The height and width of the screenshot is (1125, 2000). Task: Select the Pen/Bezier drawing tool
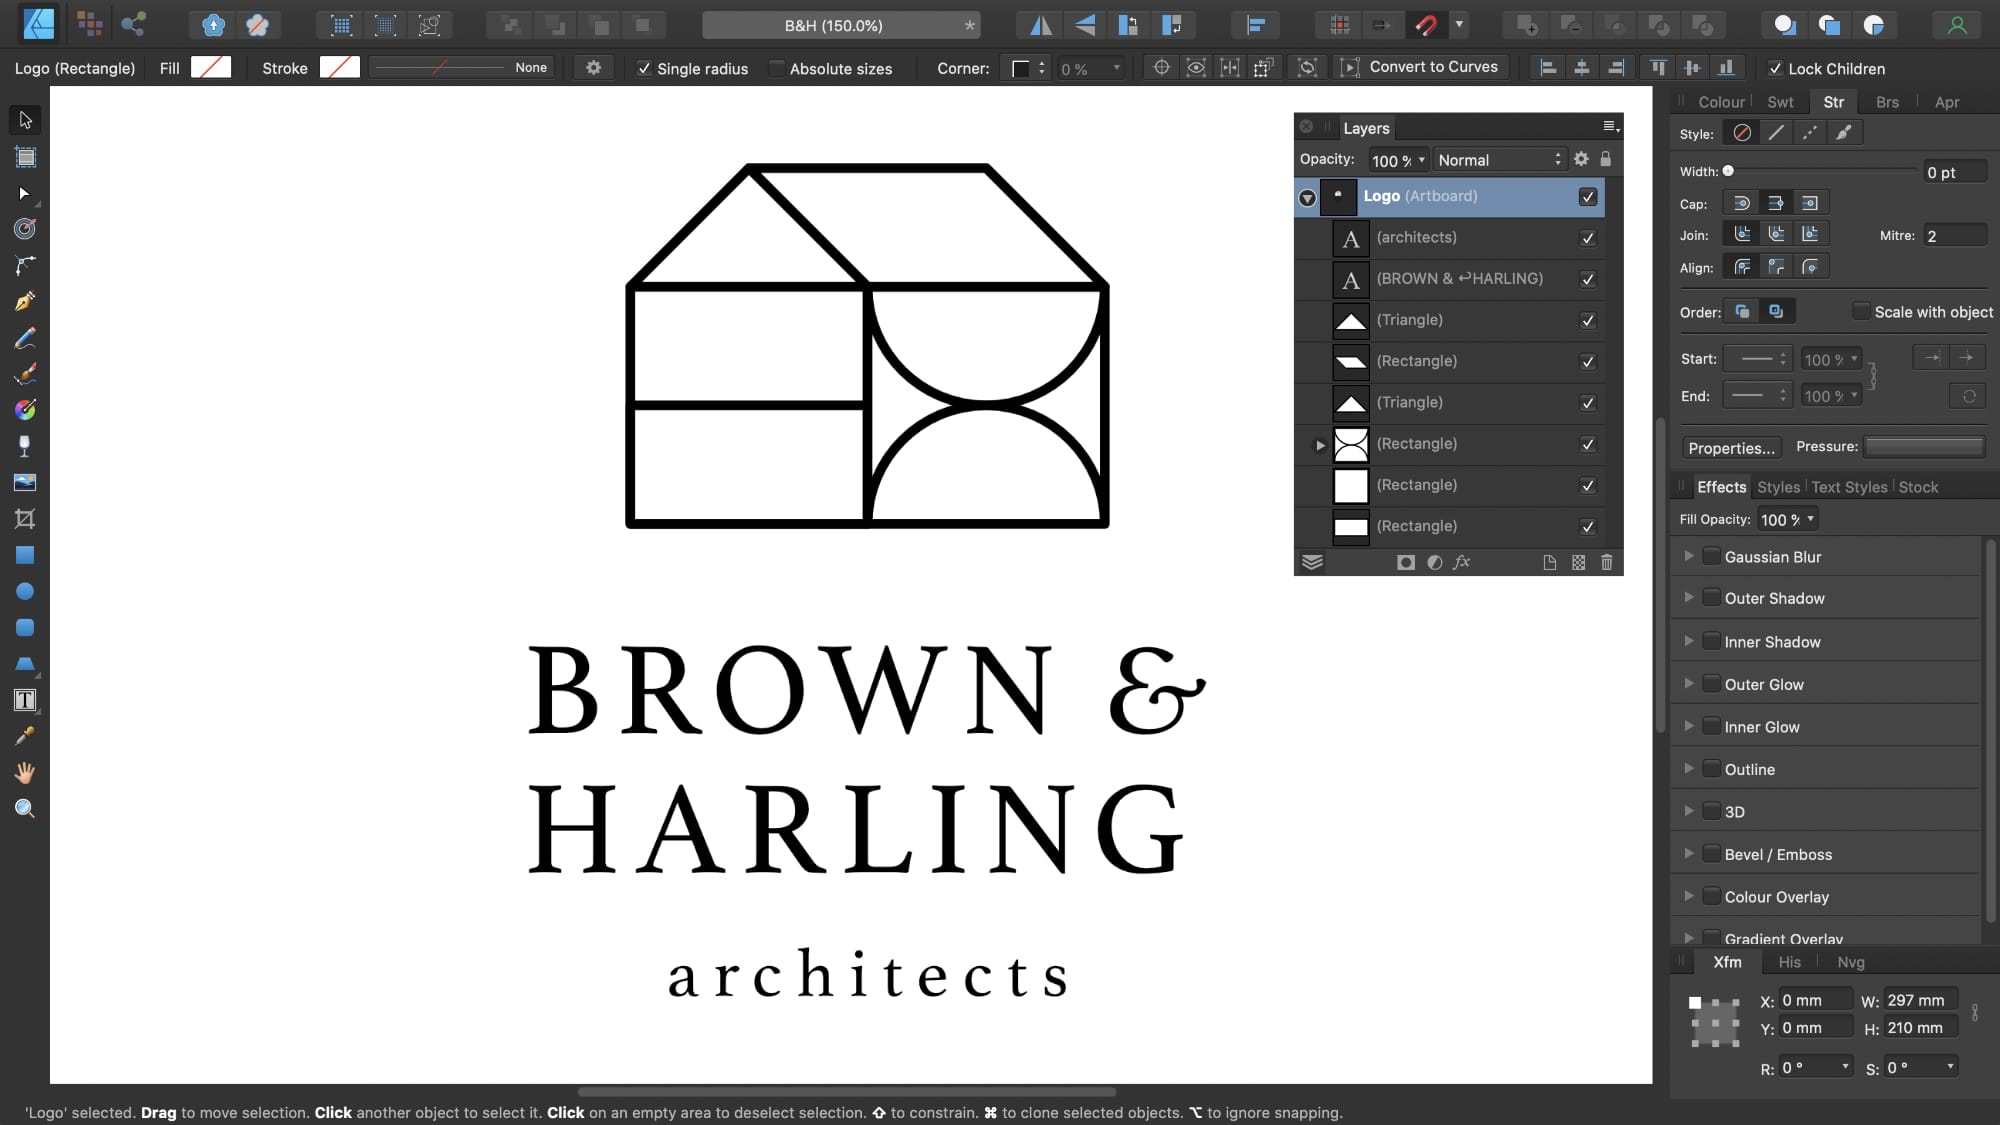[25, 301]
